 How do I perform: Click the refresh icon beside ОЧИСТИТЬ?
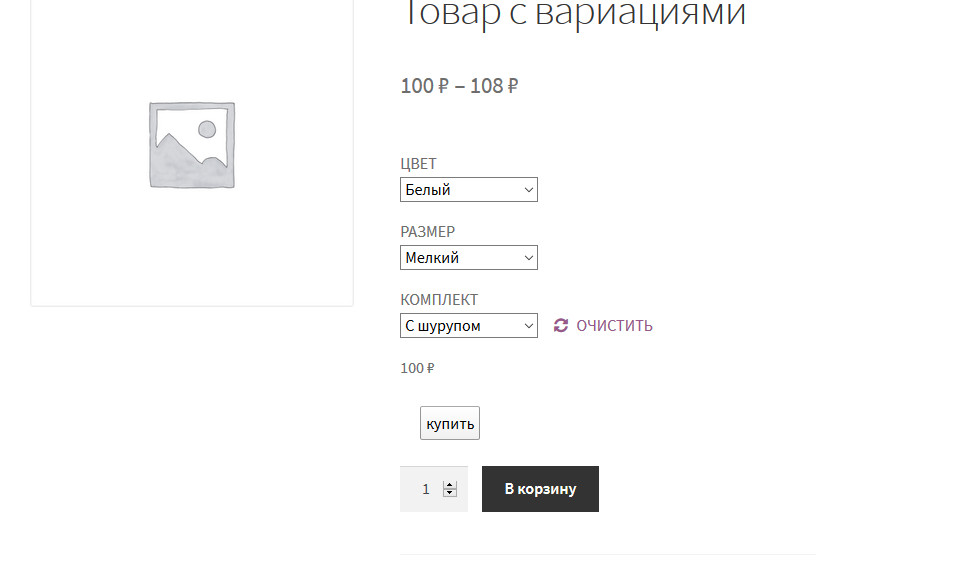click(x=561, y=325)
